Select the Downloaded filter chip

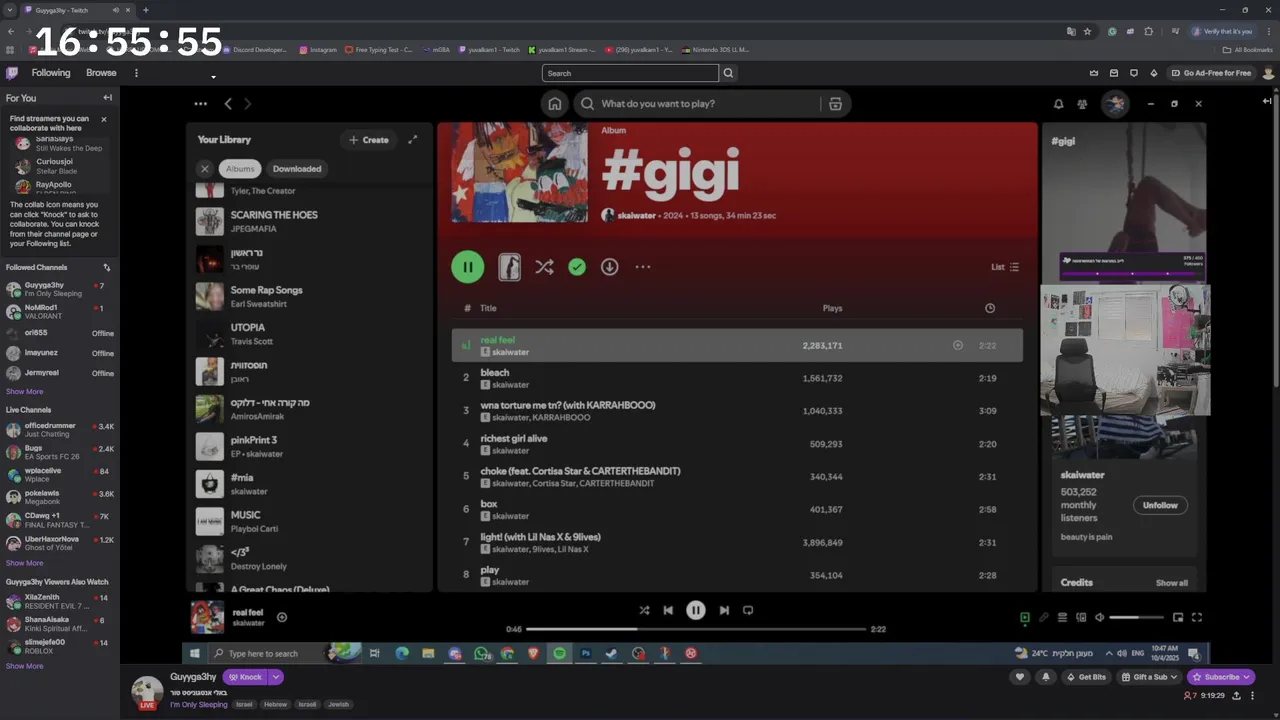pyautogui.click(x=297, y=169)
